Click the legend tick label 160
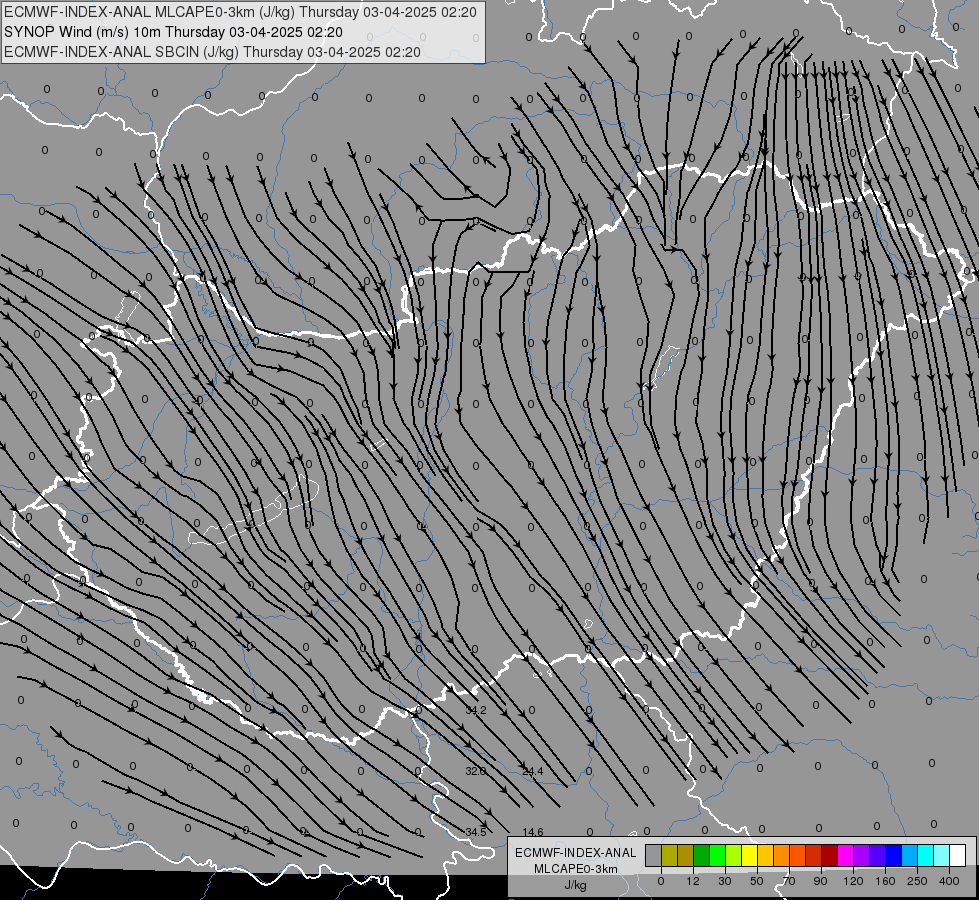 (885, 881)
